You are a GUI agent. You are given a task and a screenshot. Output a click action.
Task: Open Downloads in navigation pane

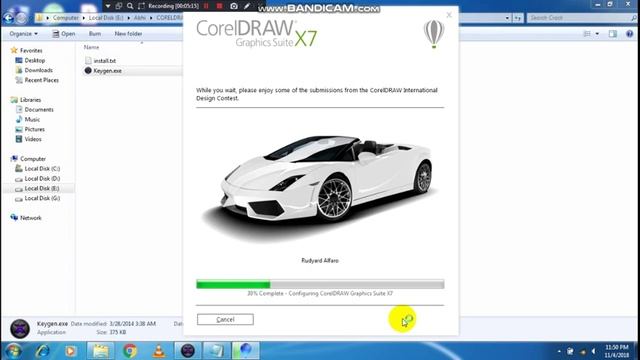point(34,70)
